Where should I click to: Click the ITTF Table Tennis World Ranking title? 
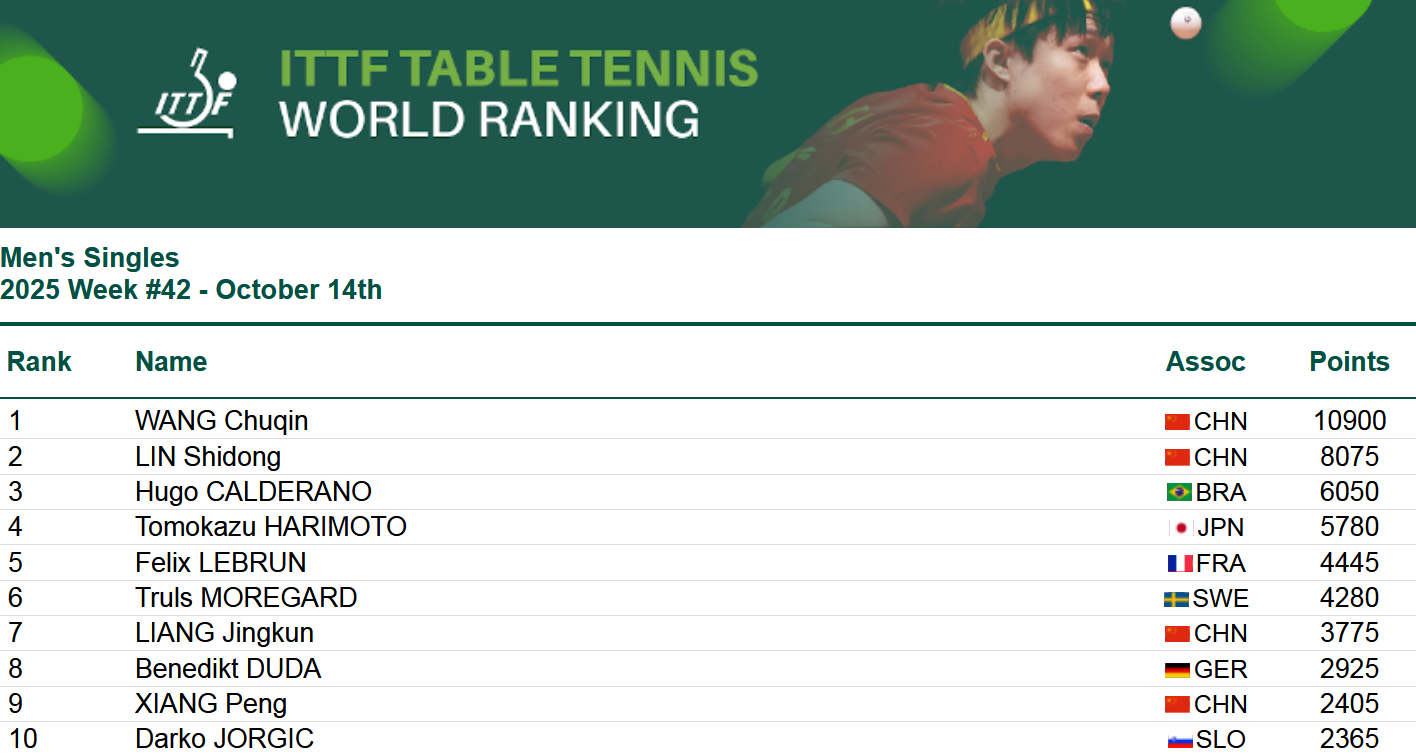pyautogui.click(x=518, y=93)
